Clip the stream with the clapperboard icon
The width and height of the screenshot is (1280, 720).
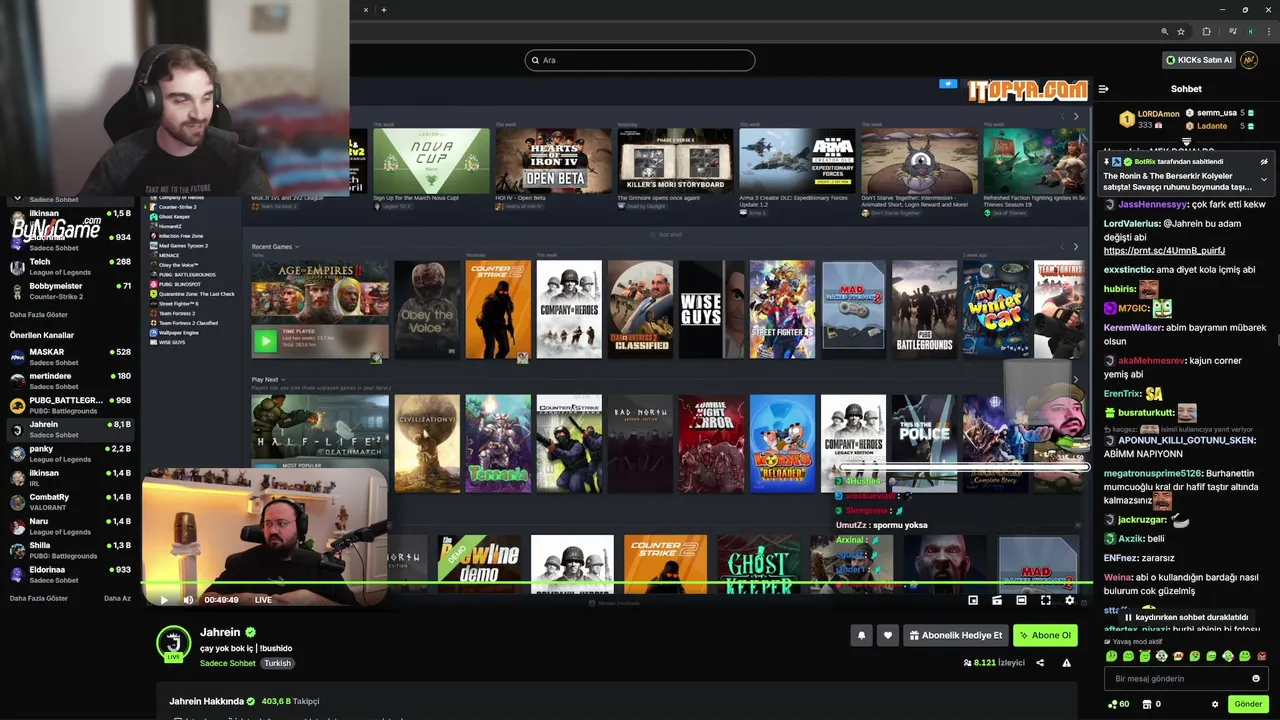[x=997, y=600]
